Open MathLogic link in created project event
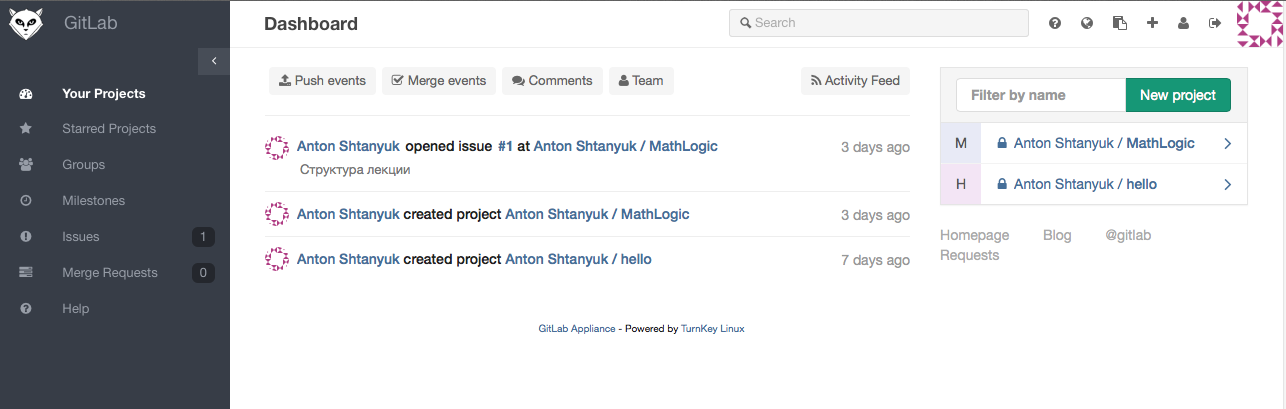The image size is (1286, 409). point(597,214)
